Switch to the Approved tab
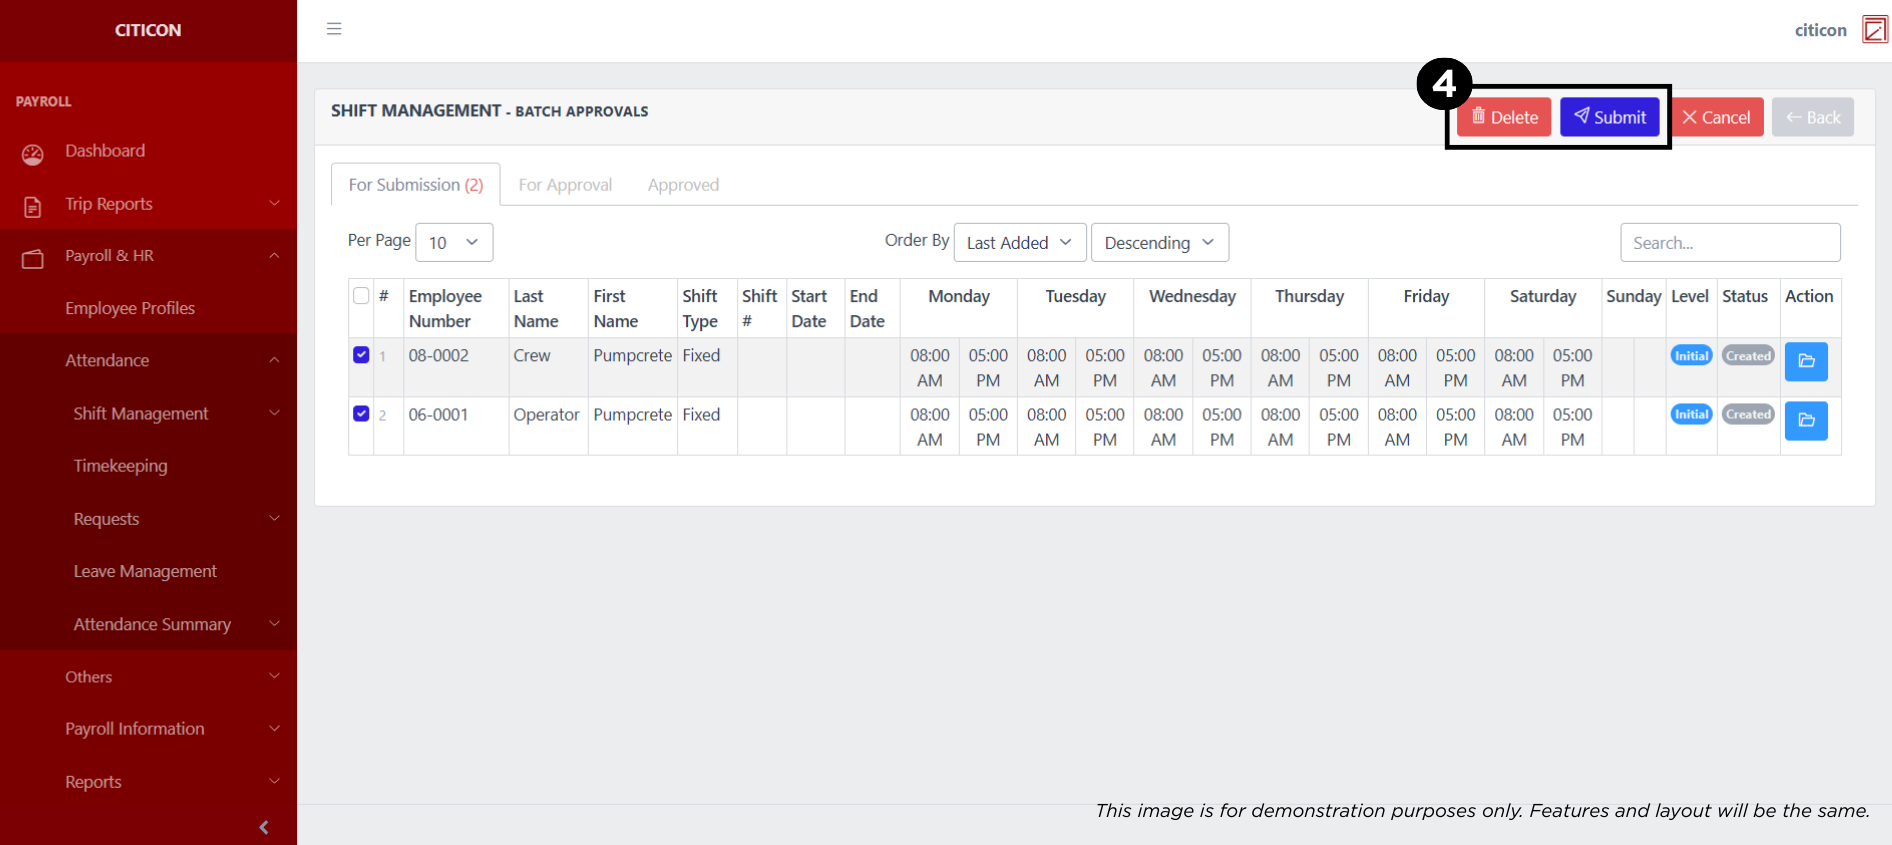 (683, 185)
